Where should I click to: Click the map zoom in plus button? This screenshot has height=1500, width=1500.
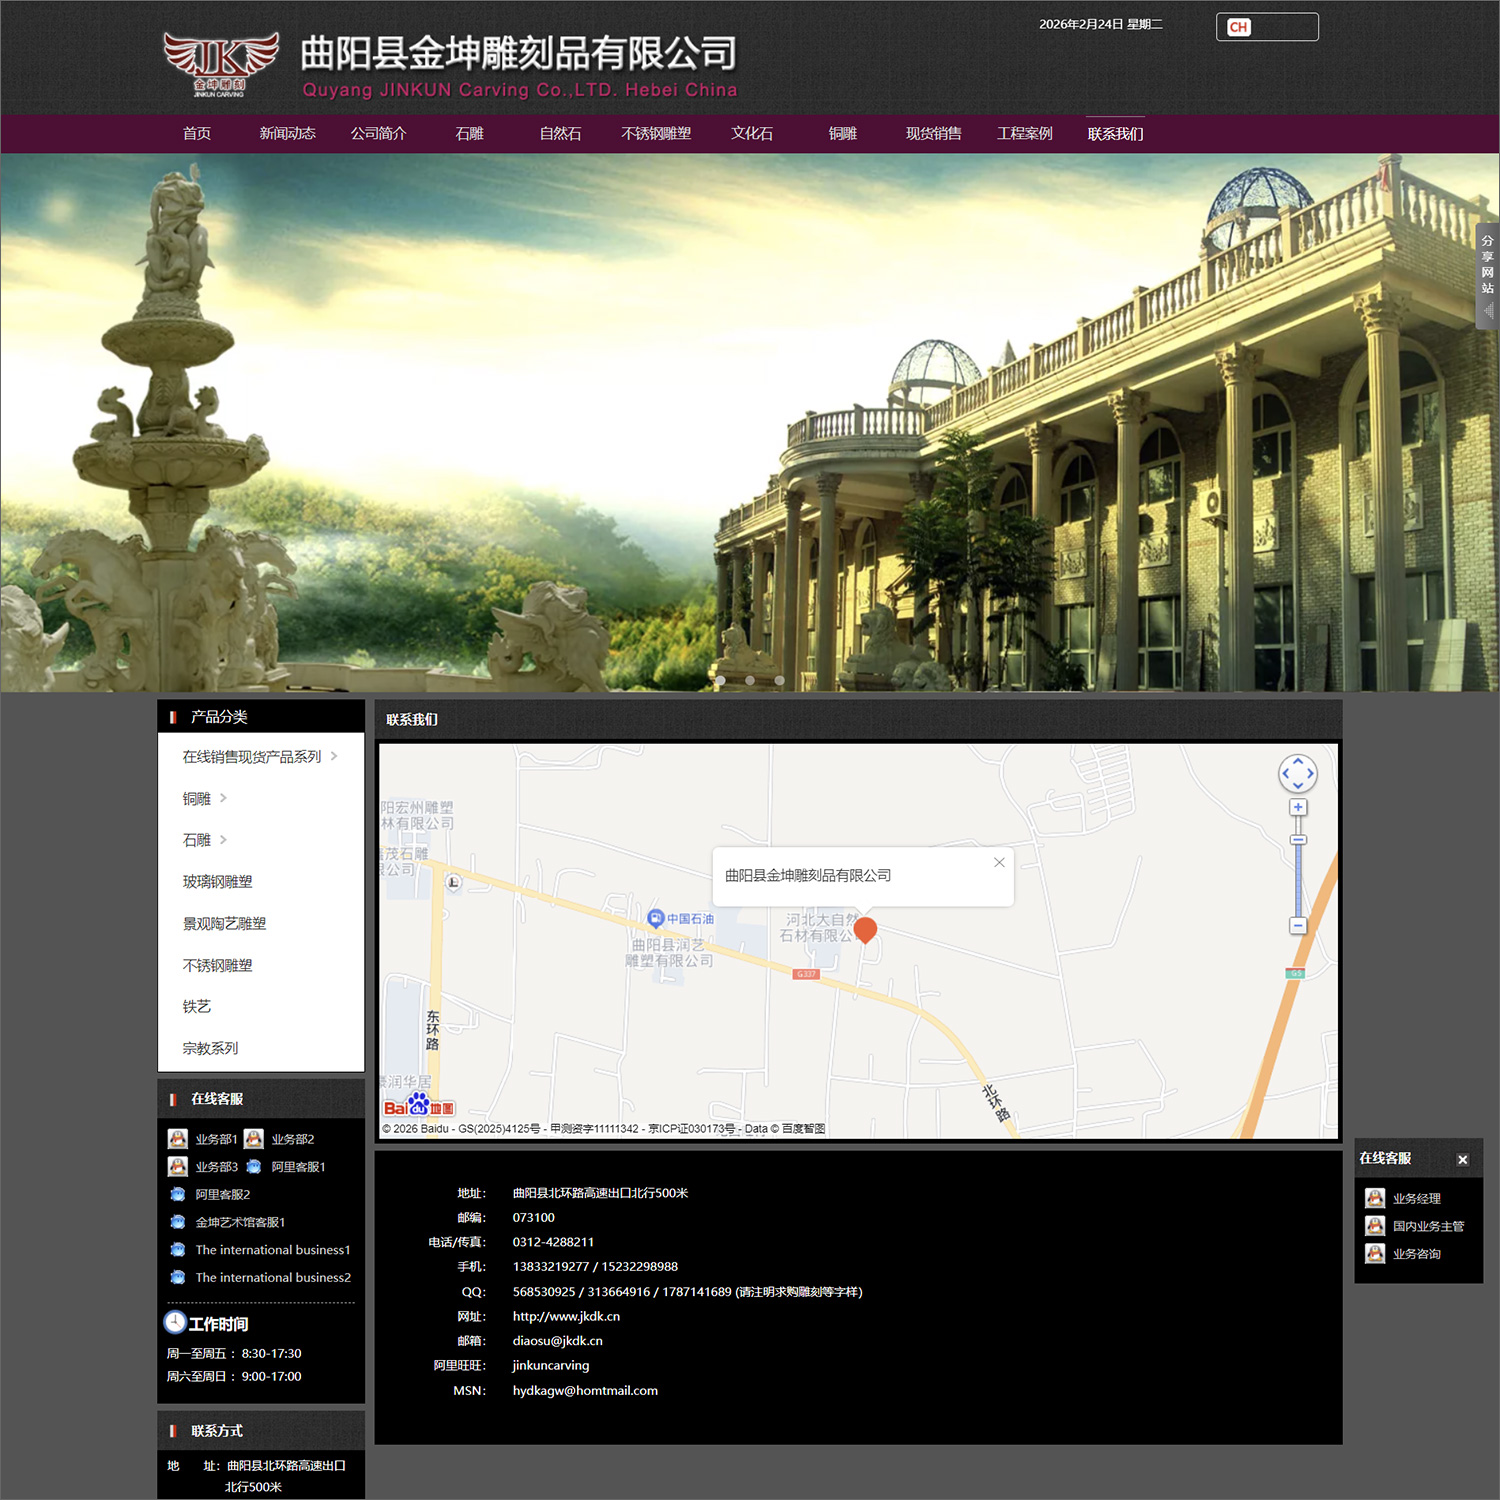tap(1297, 807)
